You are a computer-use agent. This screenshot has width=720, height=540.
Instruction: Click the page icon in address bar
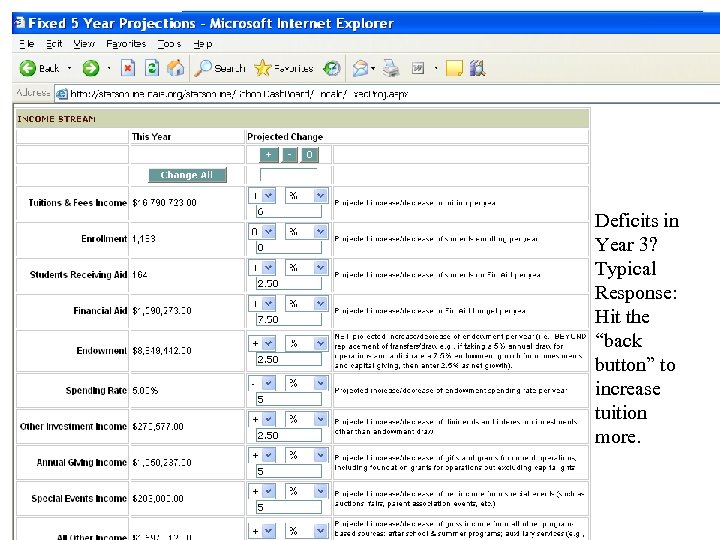pos(61,94)
